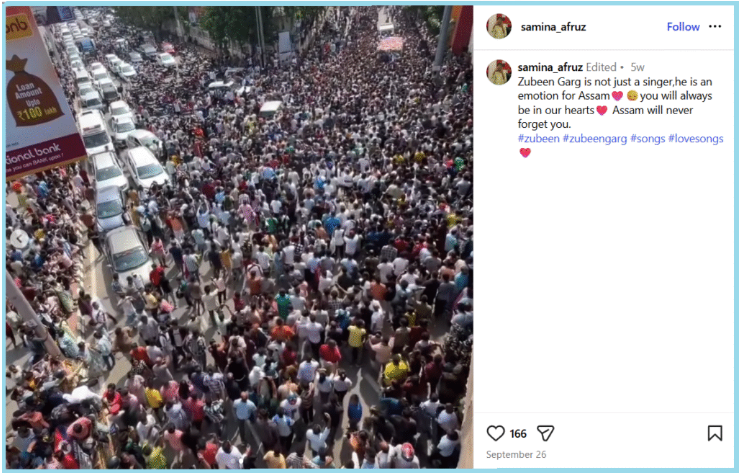
Task: Open the #zubeen hashtag
Action: (538, 139)
